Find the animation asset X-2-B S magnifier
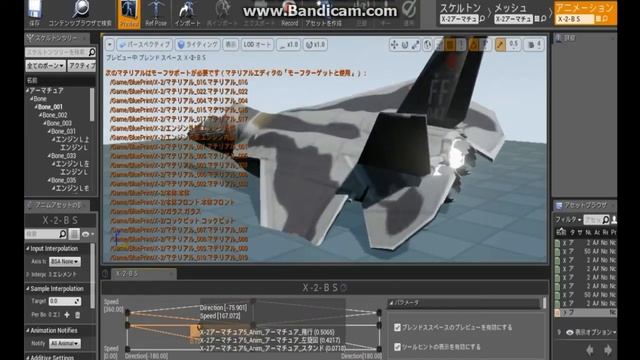This screenshot has width=640, height=360. click(x=605, y=19)
